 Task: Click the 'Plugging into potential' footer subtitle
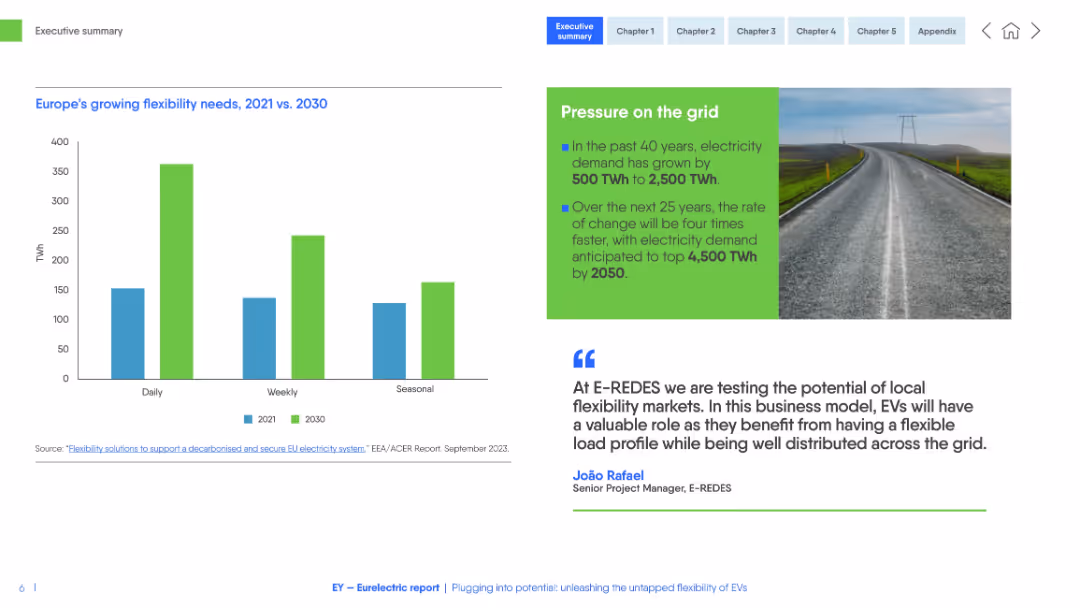(x=599, y=587)
